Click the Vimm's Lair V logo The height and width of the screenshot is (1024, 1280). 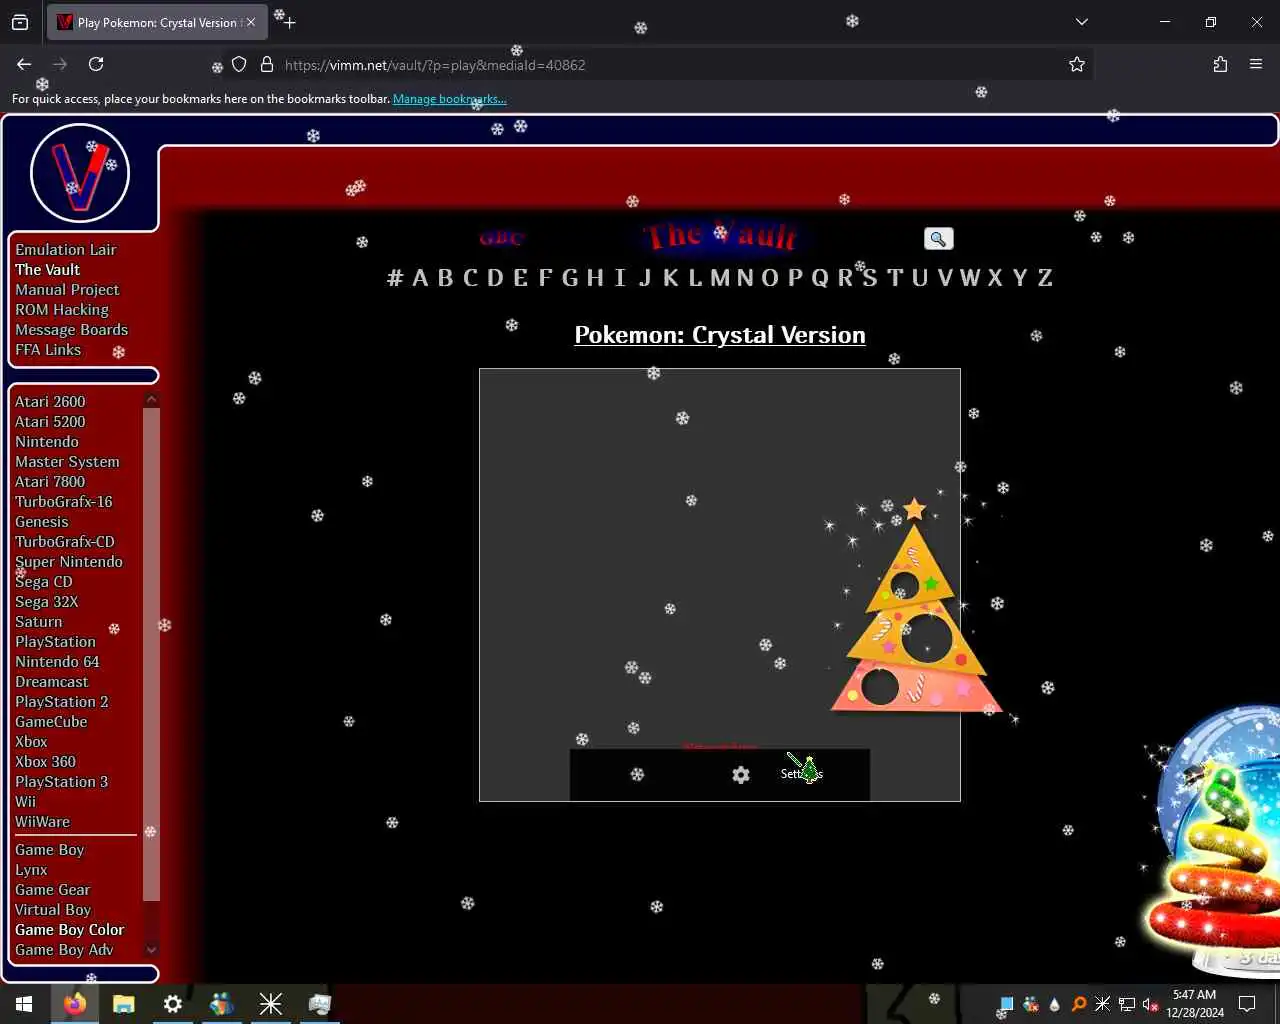point(80,174)
